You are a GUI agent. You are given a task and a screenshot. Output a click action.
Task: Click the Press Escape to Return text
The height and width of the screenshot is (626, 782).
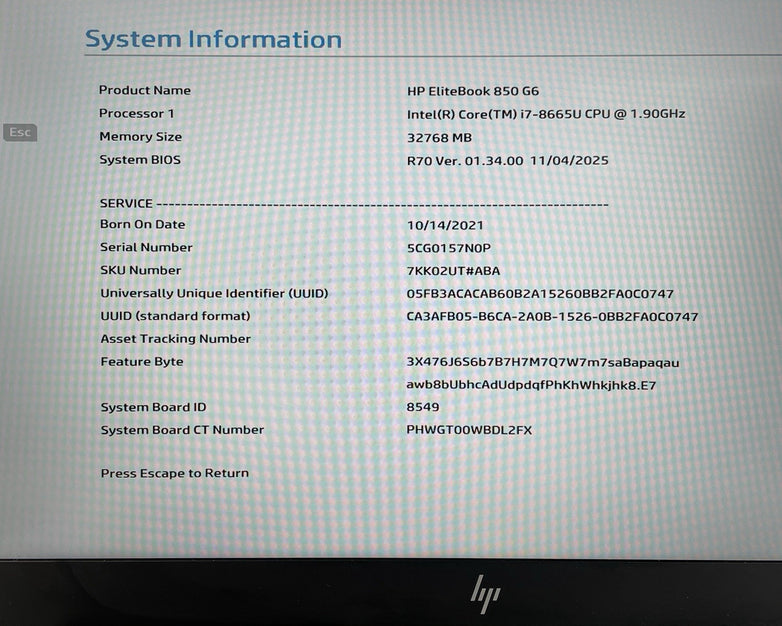point(175,473)
